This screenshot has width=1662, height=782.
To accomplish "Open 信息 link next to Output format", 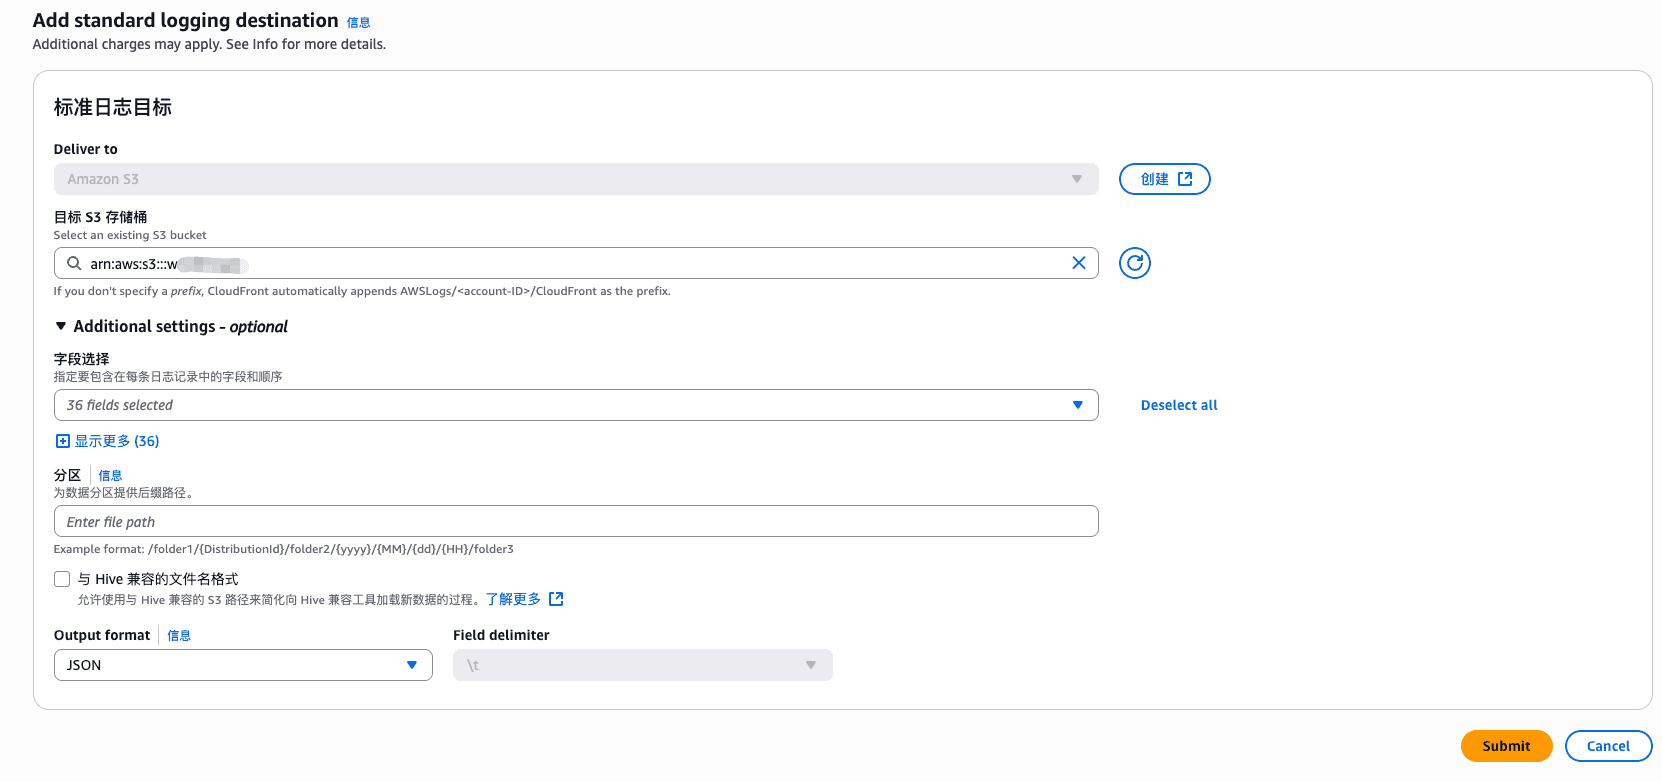I will (179, 636).
